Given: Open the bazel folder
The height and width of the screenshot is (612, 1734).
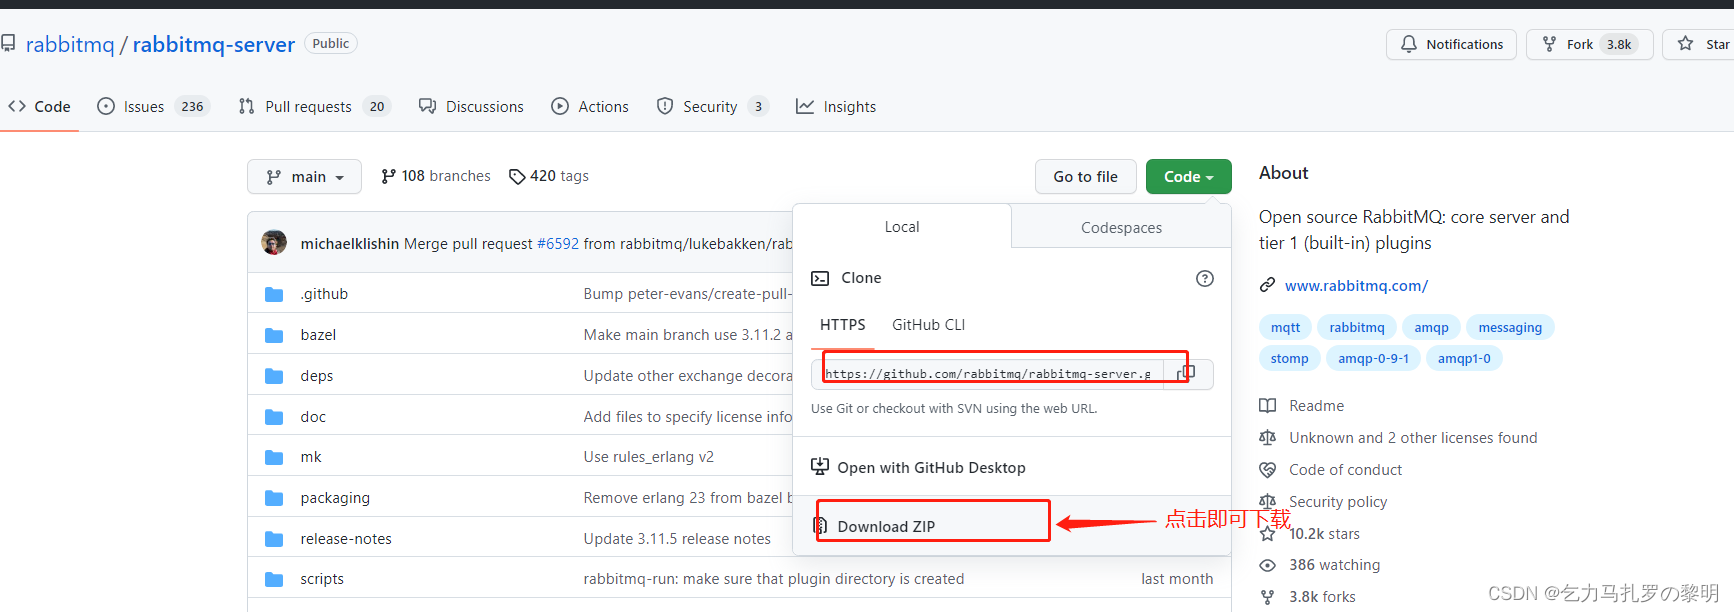Looking at the screenshot, I should tap(318, 335).
